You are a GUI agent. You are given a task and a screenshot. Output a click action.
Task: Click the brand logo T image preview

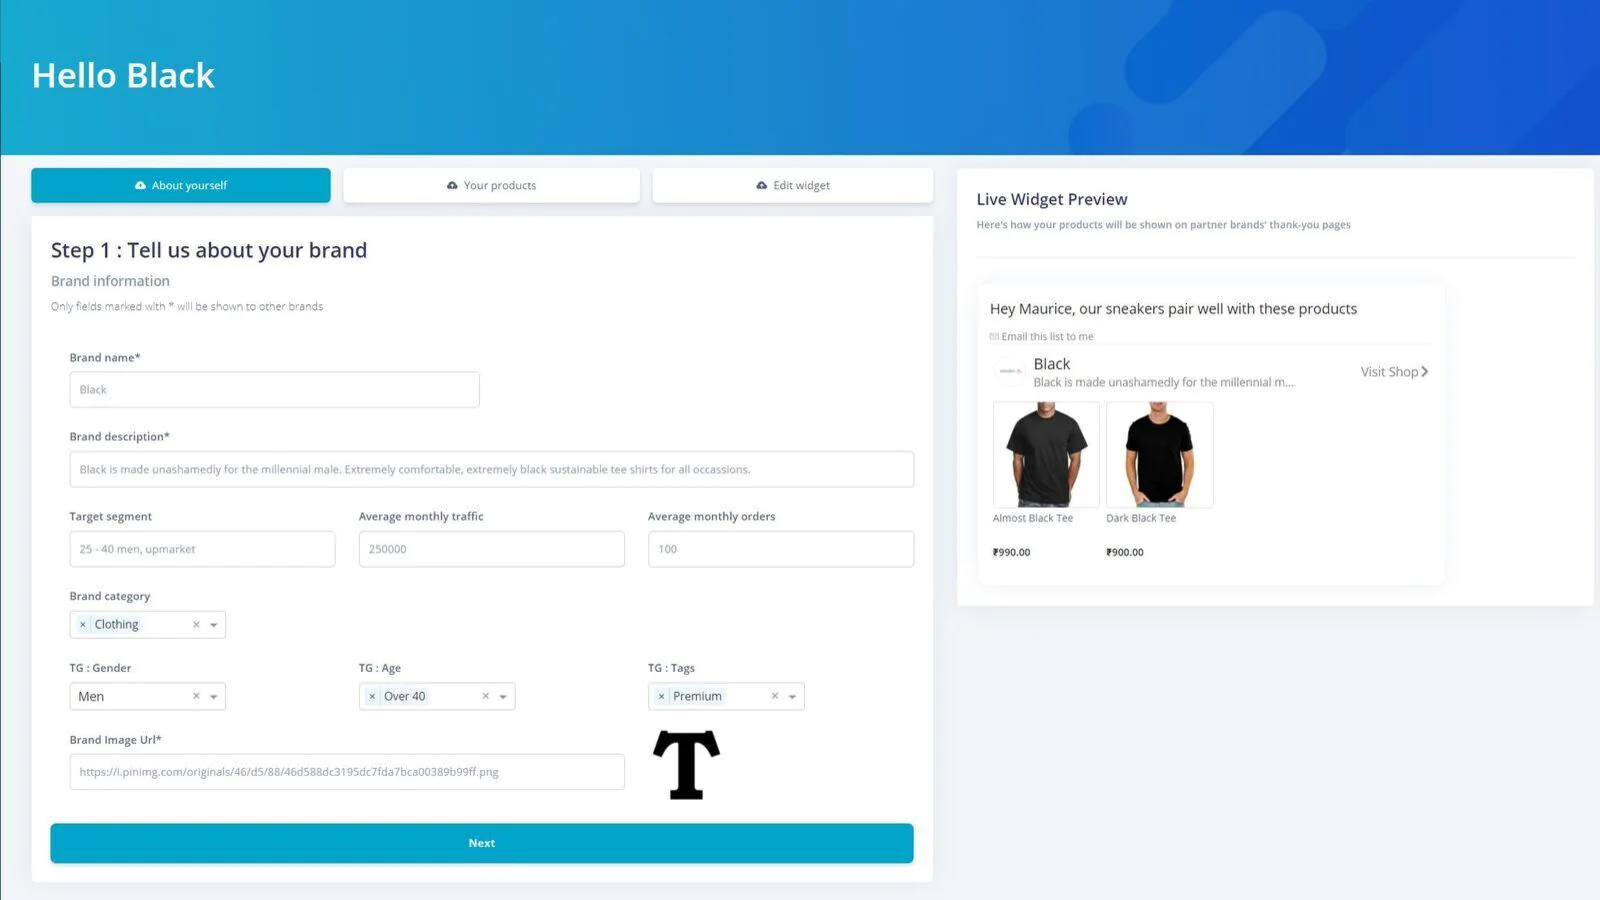pyautogui.click(x=687, y=765)
